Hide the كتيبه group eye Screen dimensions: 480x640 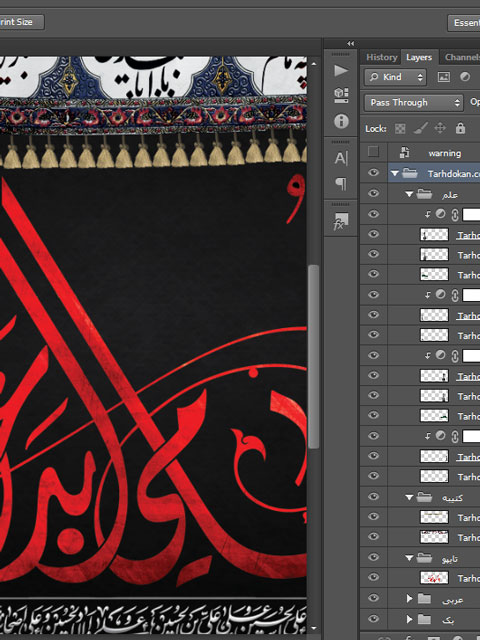pos(373,496)
